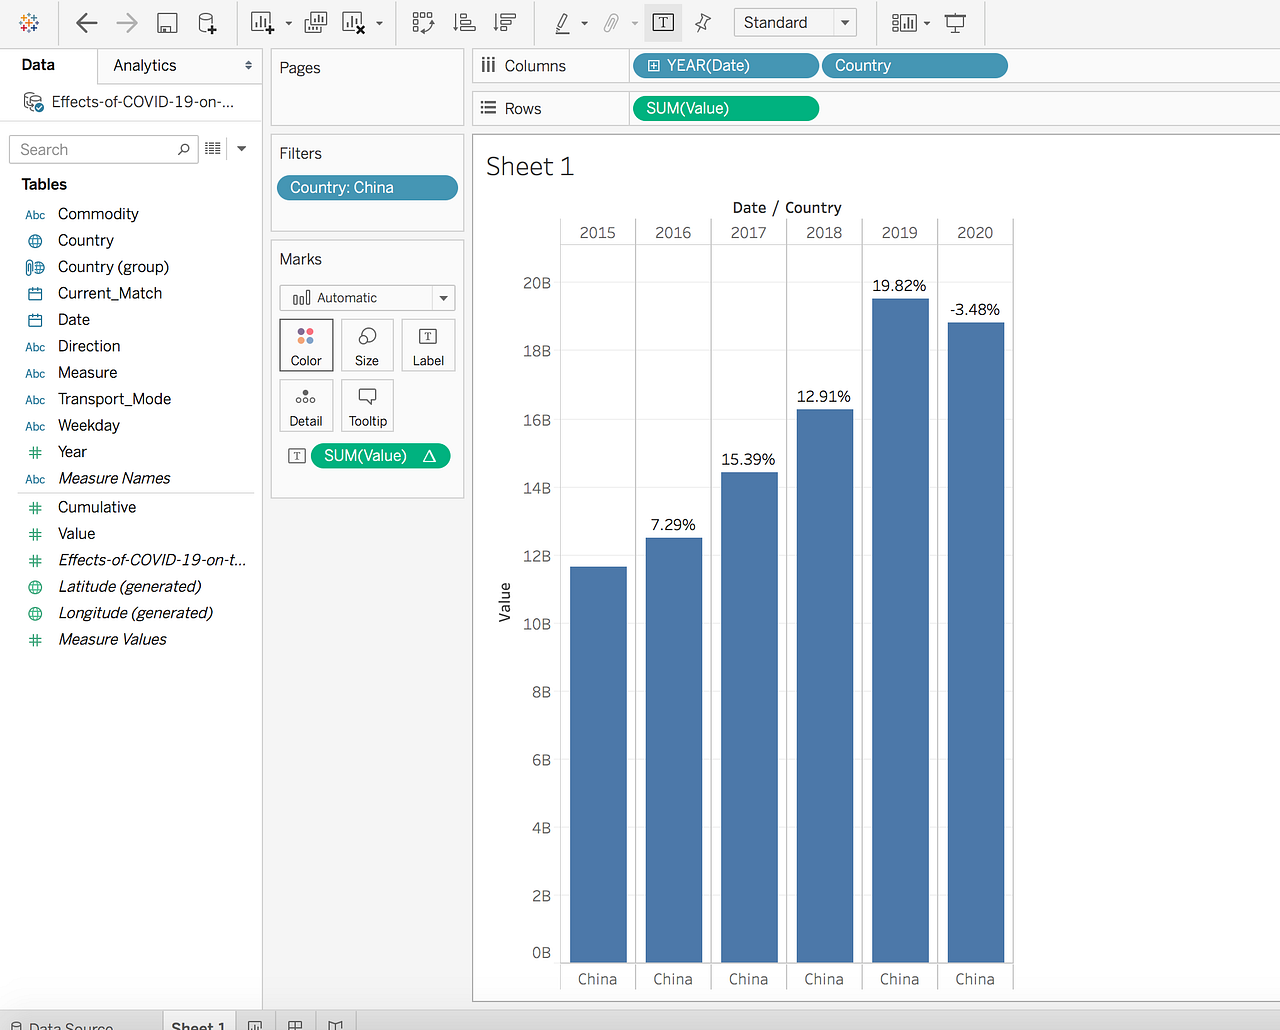Save the workbook using the disk icon
Viewport: 1280px width, 1030px height.
[167, 23]
